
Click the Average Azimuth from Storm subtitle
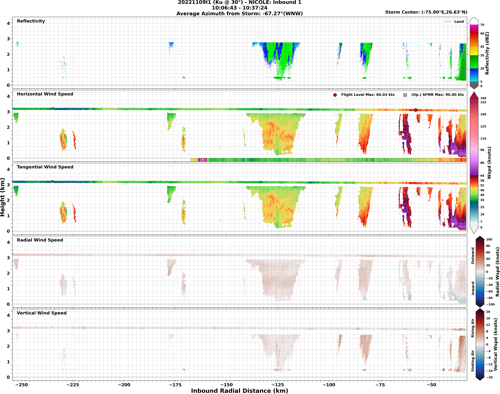tap(239, 13)
